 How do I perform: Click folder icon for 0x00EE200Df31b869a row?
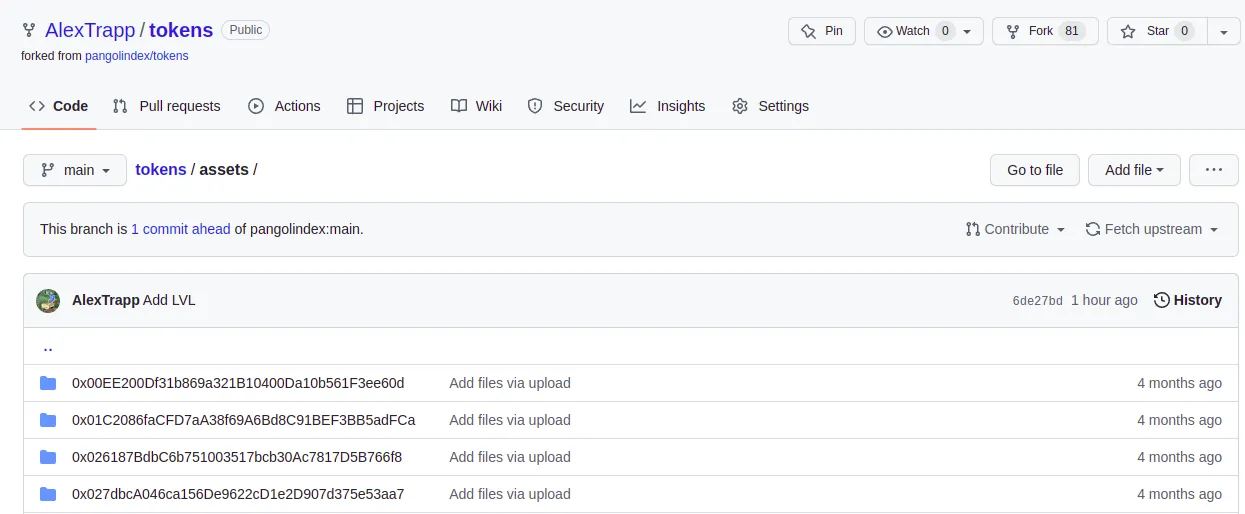(48, 383)
